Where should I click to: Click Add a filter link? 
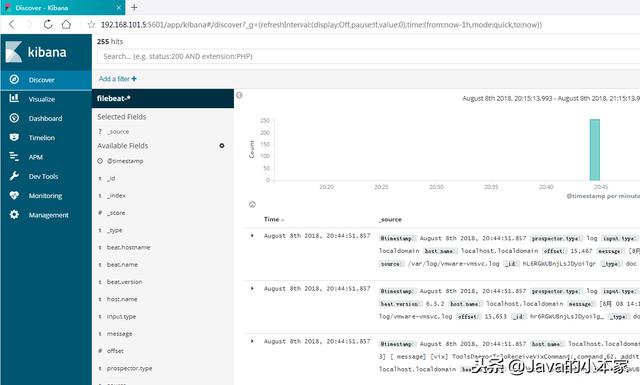(x=118, y=79)
